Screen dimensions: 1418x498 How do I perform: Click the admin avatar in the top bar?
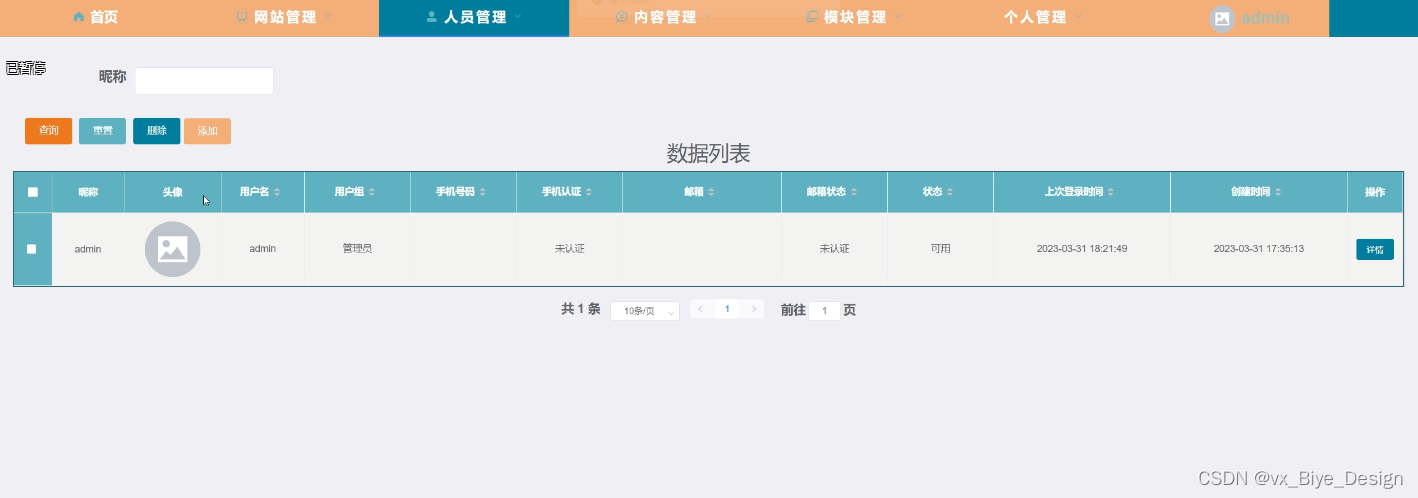[x=1222, y=18]
